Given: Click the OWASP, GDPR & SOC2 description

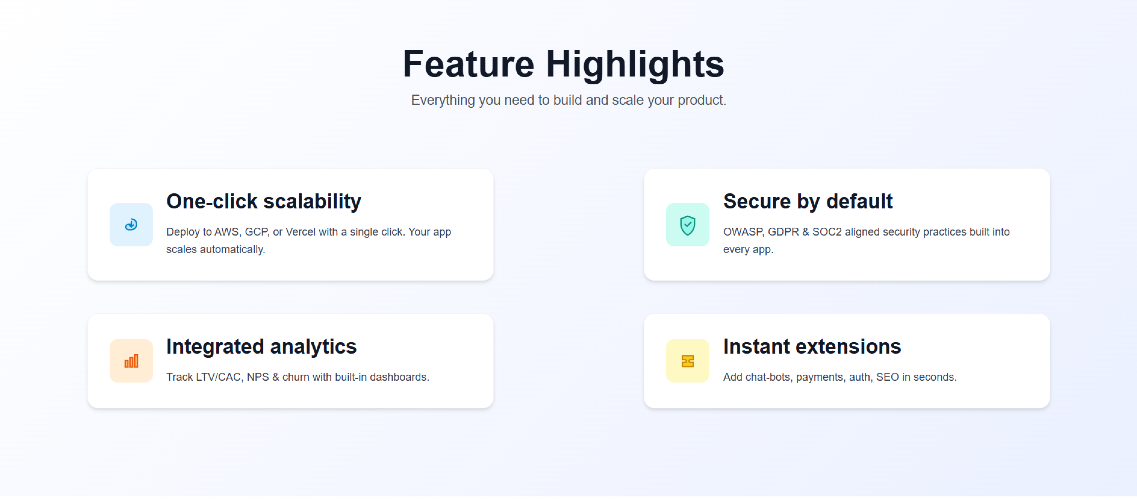Looking at the screenshot, I should (867, 241).
